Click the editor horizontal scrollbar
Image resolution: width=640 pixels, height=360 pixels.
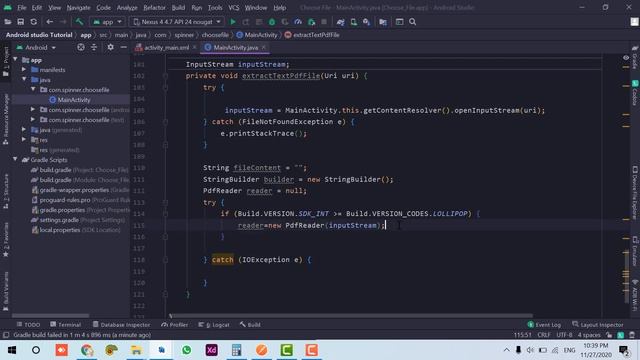coord(351,316)
